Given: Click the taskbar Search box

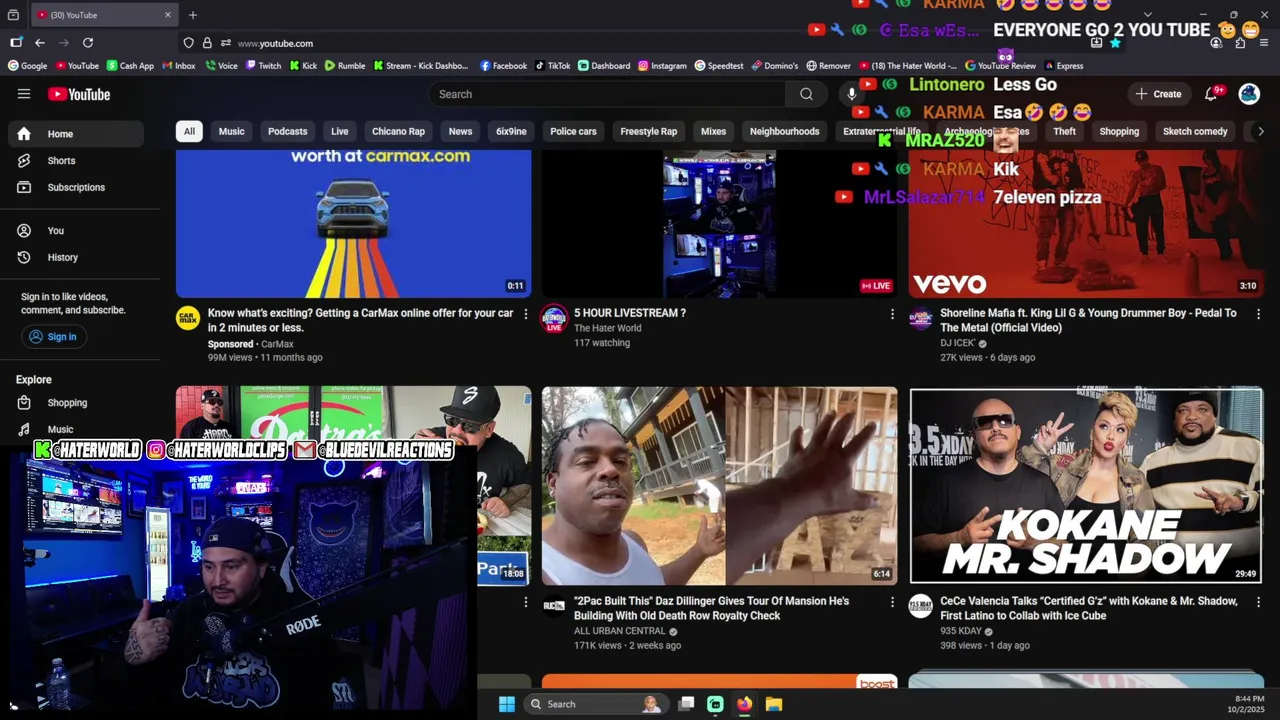Looking at the screenshot, I should coord(597,704).
